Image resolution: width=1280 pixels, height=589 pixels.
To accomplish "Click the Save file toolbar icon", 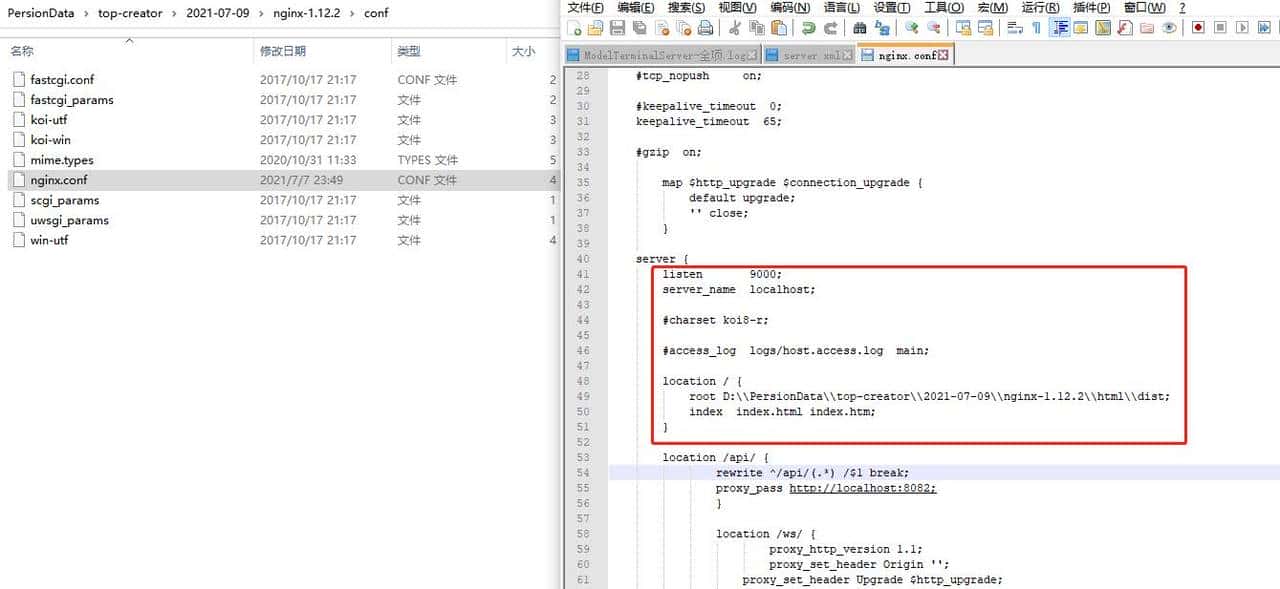I will click(x=617, y=28).
